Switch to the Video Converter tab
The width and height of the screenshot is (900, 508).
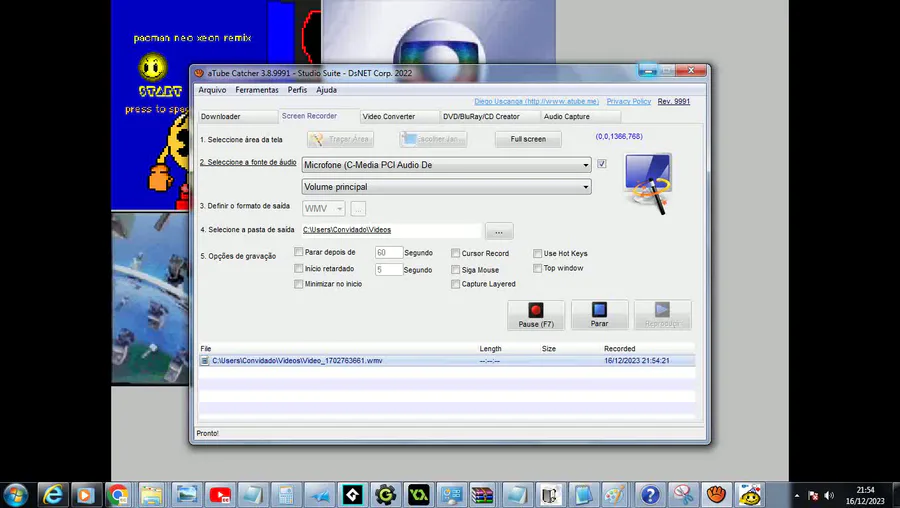[399, 117]
